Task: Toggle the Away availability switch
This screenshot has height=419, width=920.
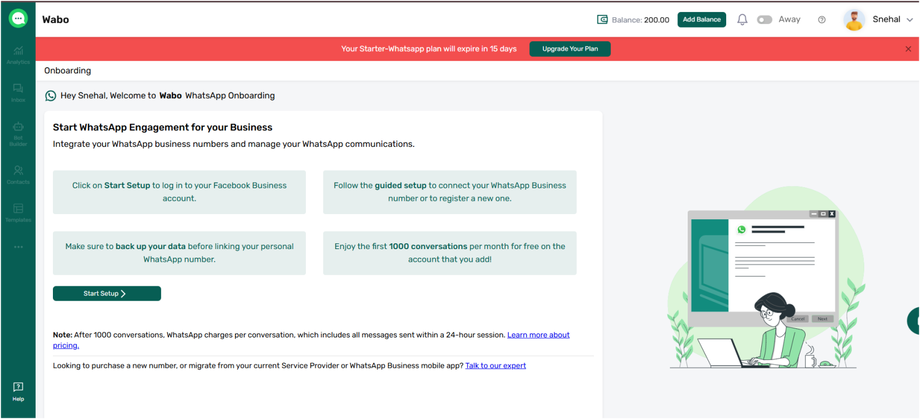Action: (x=765, y=20)
